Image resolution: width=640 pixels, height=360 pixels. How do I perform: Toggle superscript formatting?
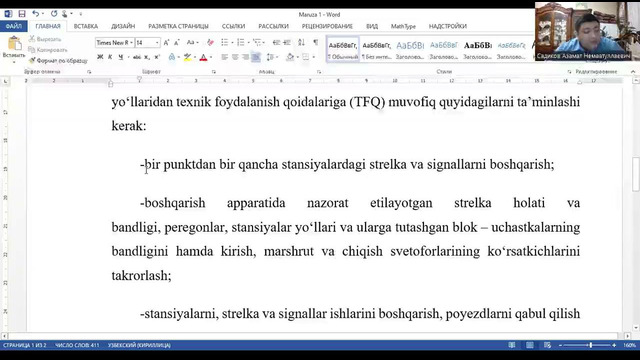click(157, 57)
